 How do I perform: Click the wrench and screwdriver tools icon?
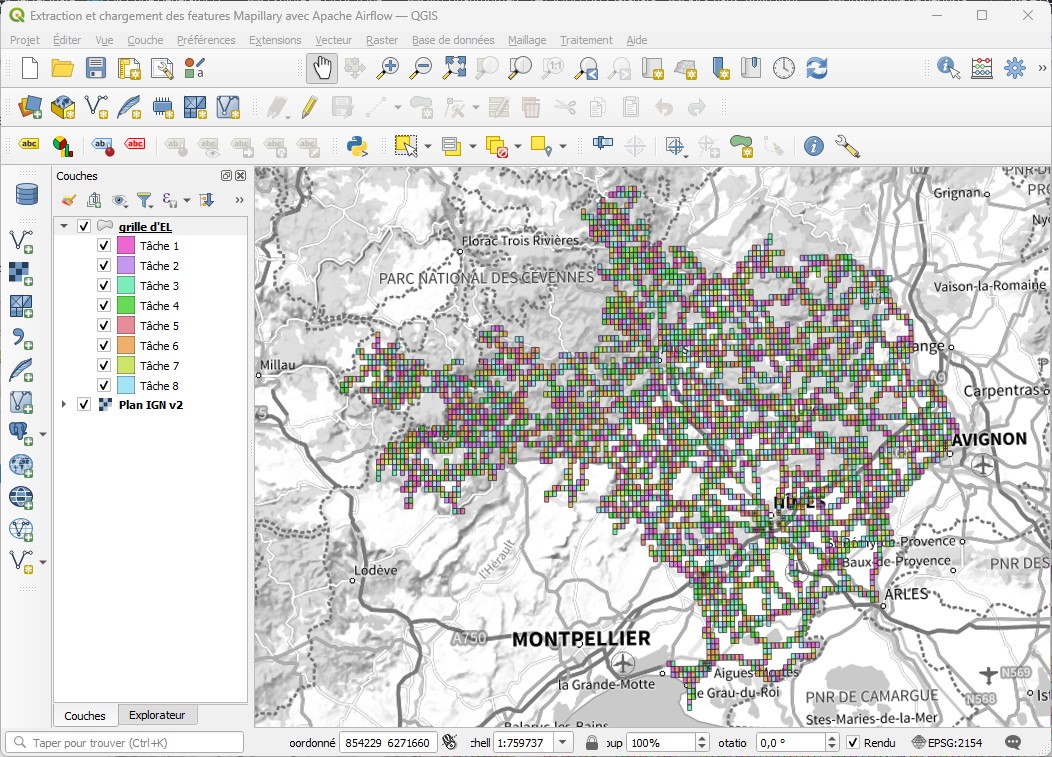pos(847,146)
